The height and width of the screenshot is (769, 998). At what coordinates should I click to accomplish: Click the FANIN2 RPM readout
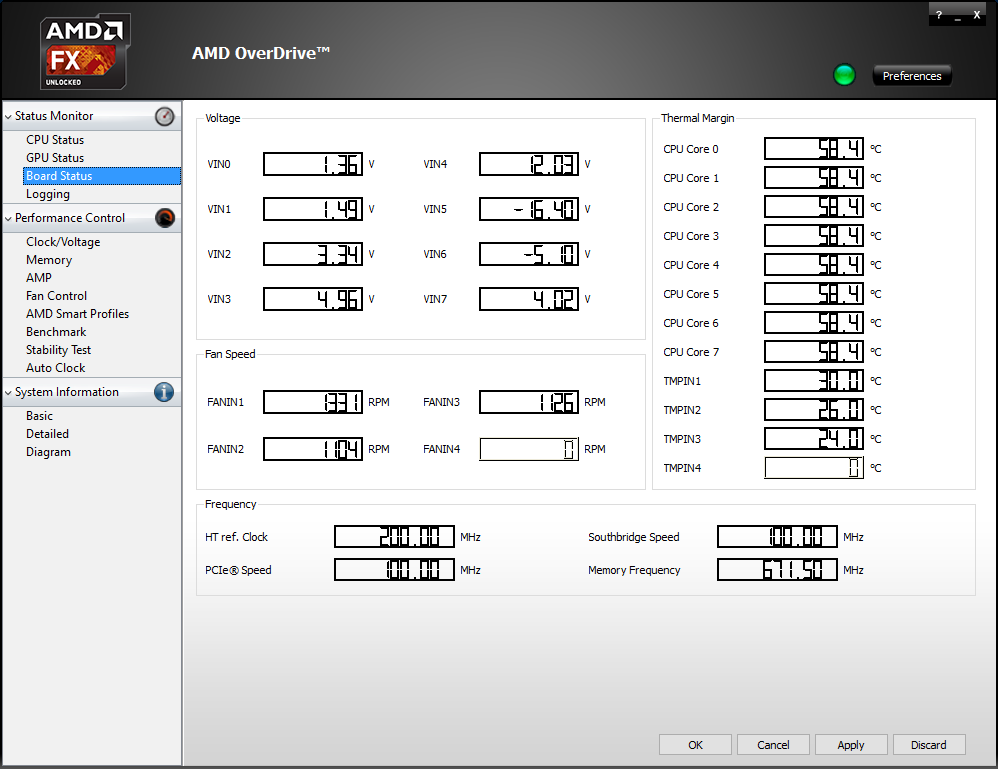[x=313, y=449]
